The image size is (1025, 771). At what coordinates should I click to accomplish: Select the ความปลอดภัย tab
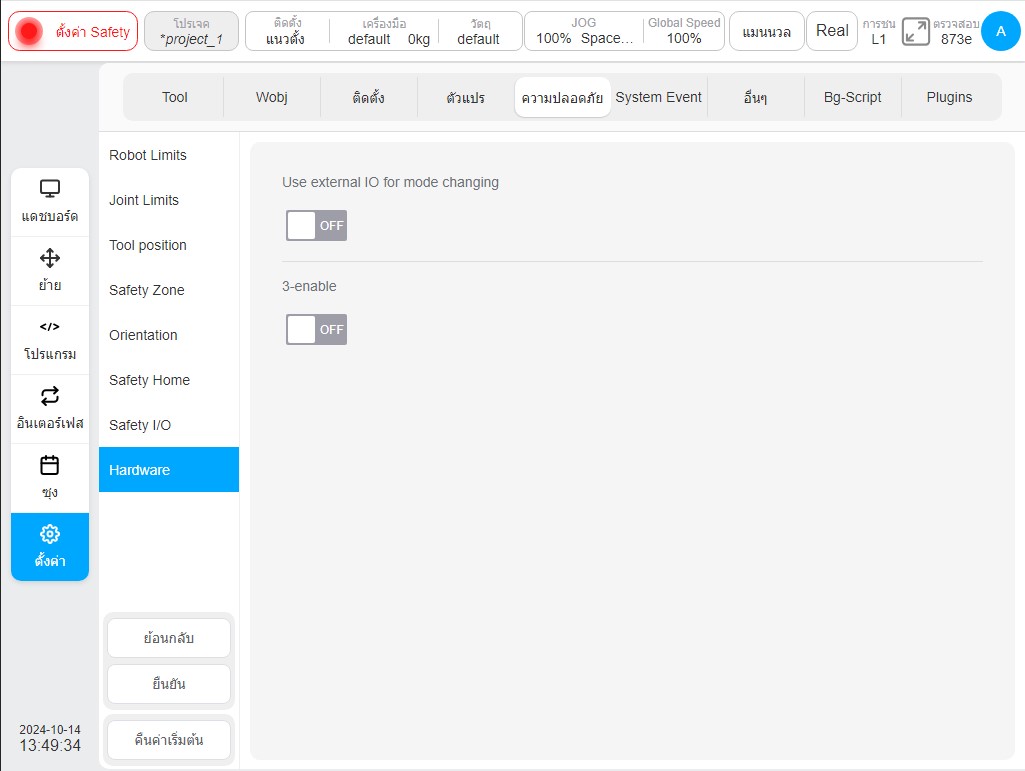pos(562,97)
